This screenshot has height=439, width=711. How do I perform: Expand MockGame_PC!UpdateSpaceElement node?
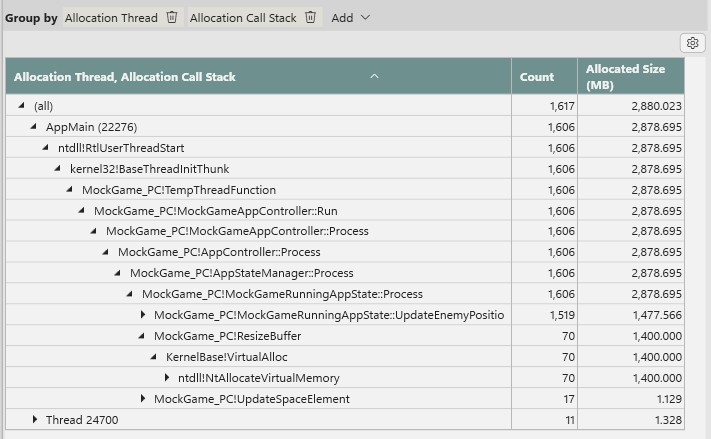coord(143,400)
